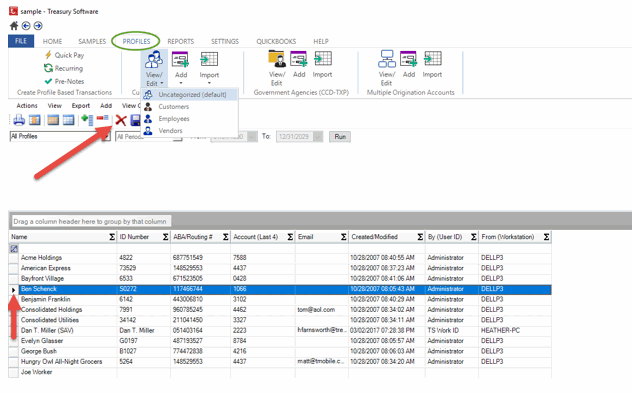Click the red X delete icon
This screenshot has width=632, height=394.
point(121,120)
